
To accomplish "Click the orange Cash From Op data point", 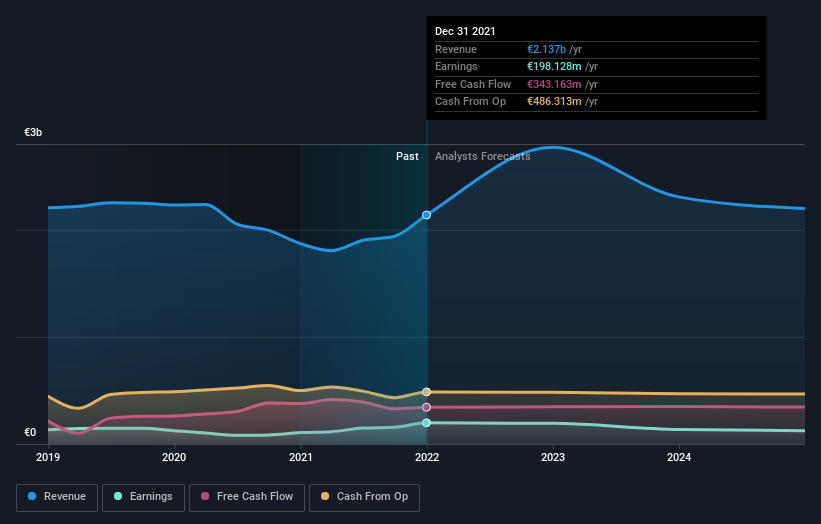I will coord(427,392).
